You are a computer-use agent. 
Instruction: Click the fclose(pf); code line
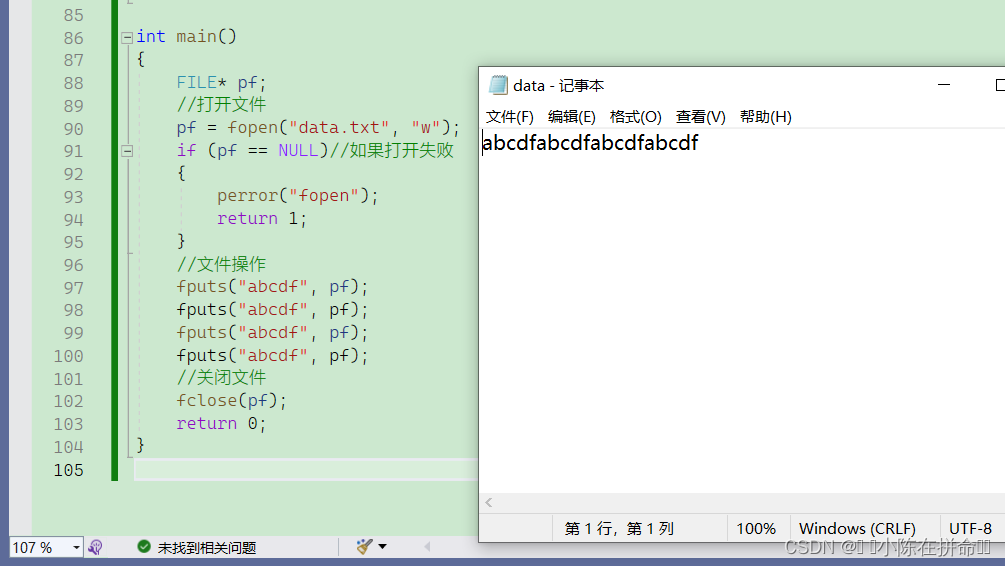[x=231, y=401]
